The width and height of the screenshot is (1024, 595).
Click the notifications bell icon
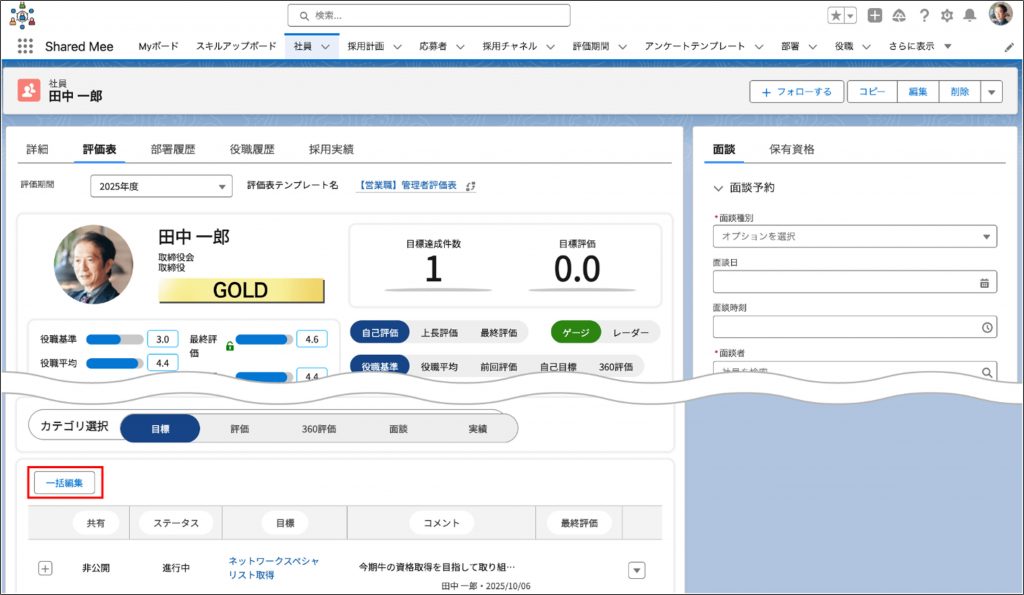click(969, 15)
